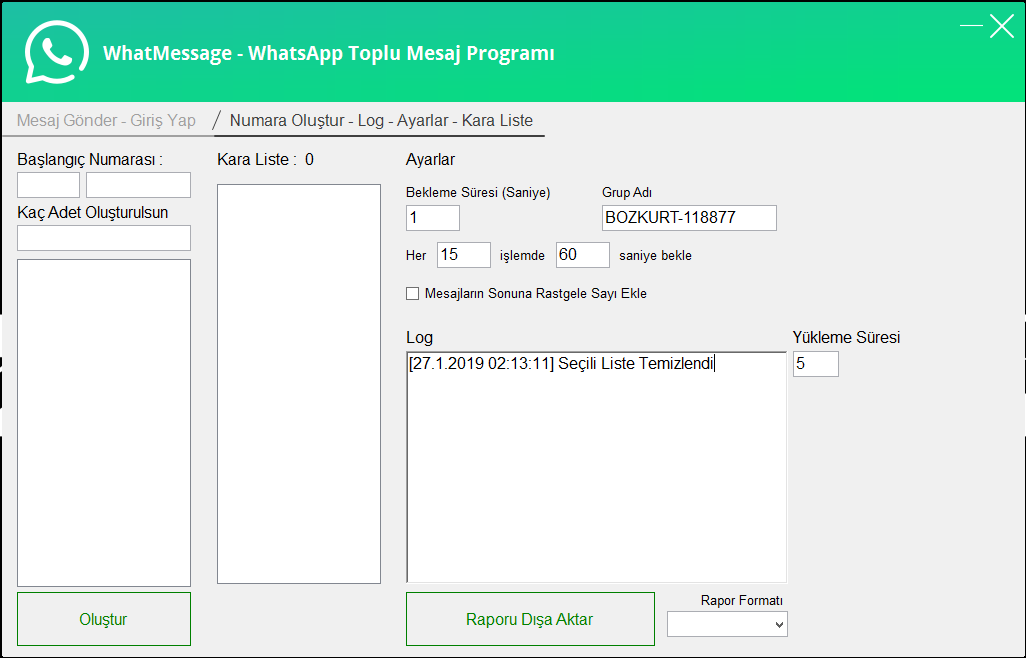The width and height of the screenshot is (1026, 658).
Task: Minimize the WhatMessage window
Action: [971, 27]
